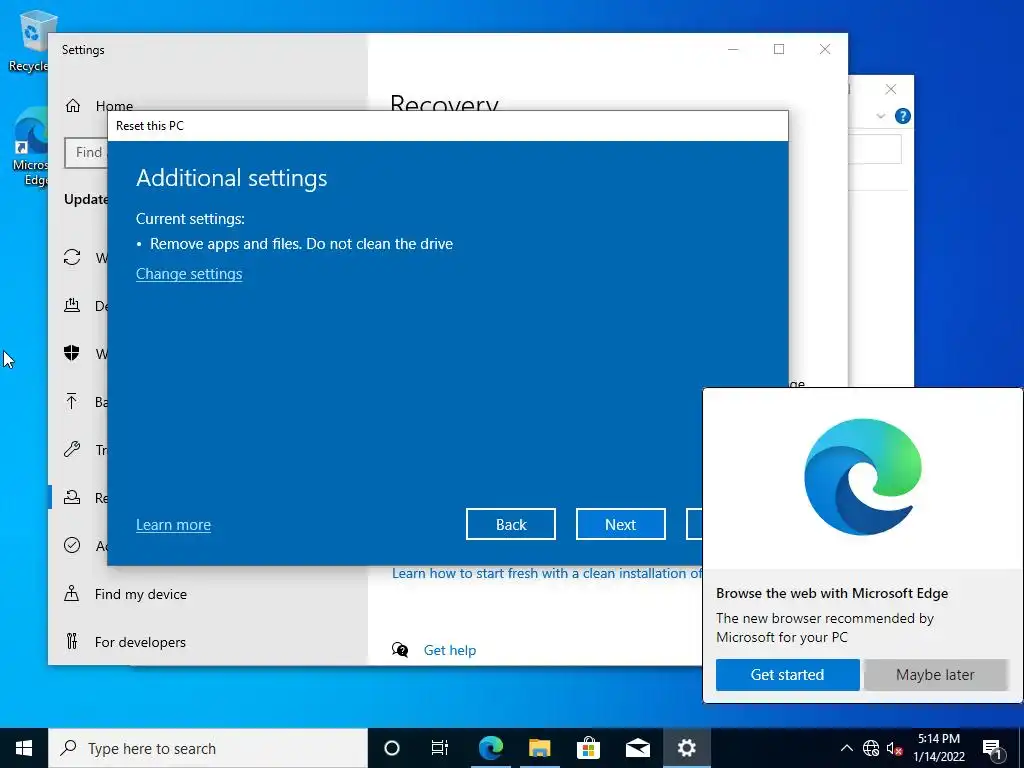Select Home in Settings sidebar

click(114, 105)
